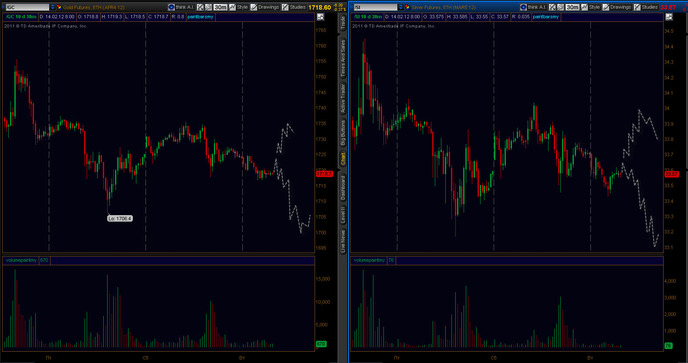Expand silver symbol dropdown arrow

click(x=401, y=7)
